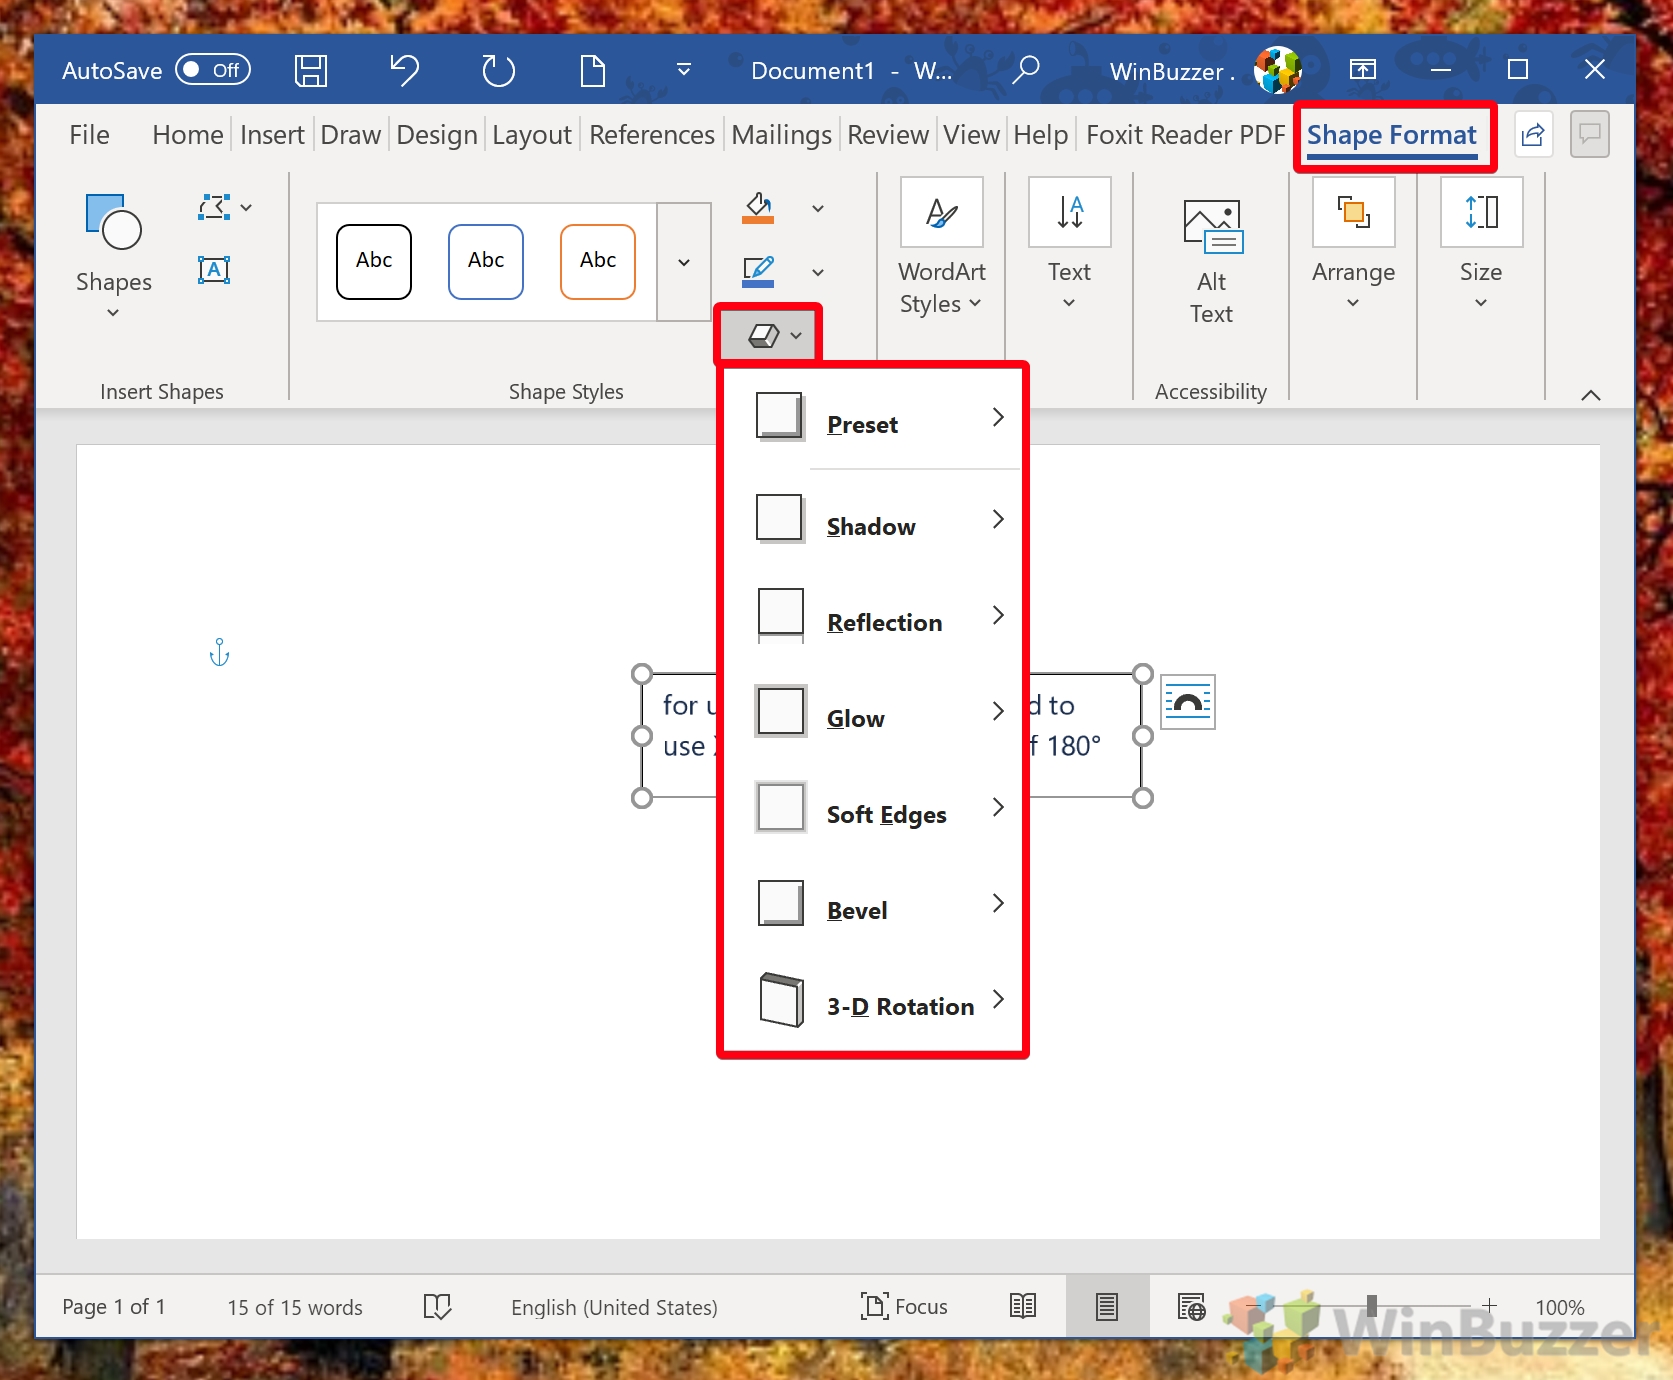The height and width of the screenshot is (1380, 1673).
Task: Click the WinBuzzer account avatar
Action: tap(1278, 70)
